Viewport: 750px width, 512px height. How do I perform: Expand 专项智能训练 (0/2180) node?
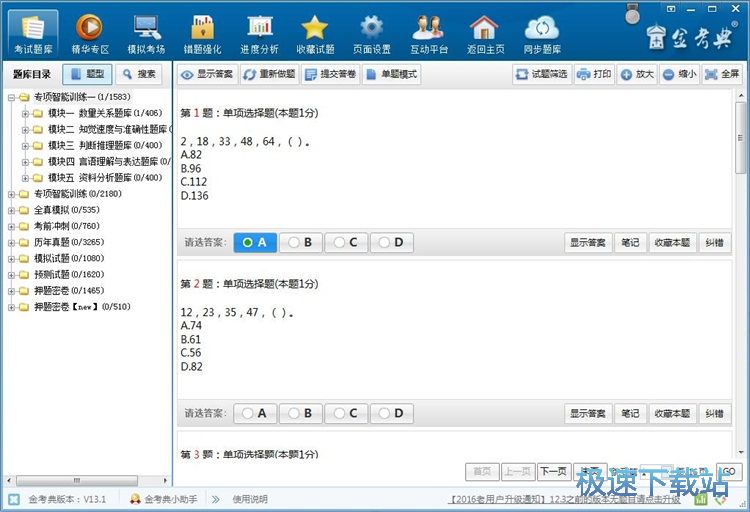(x=11, y=194)
